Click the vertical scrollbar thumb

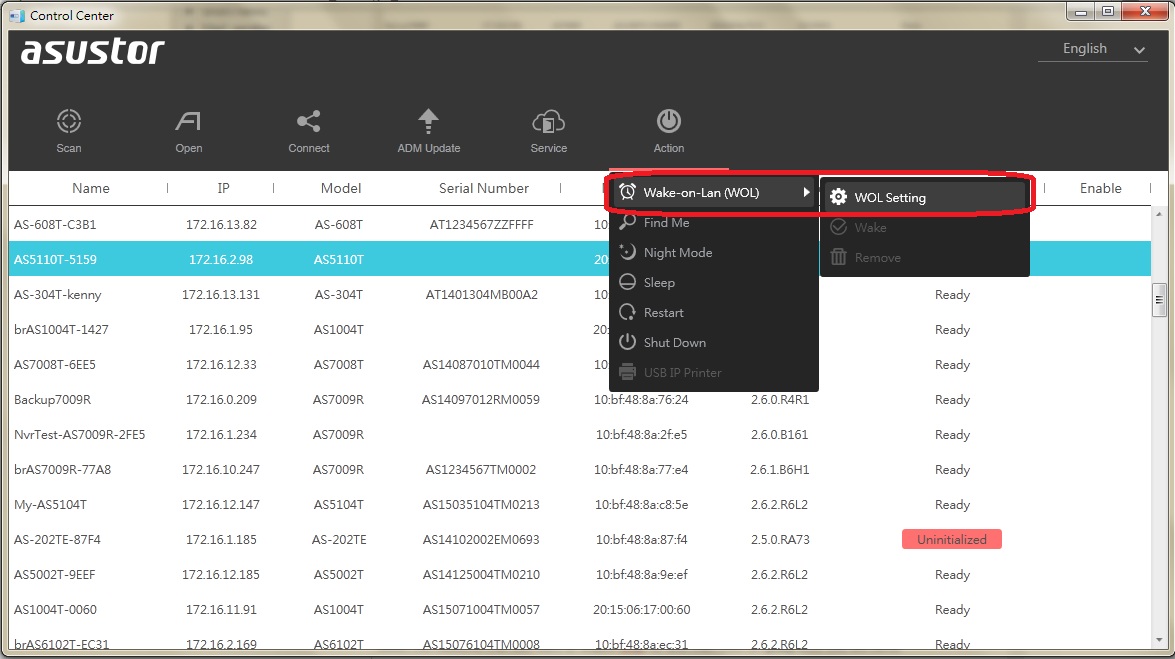point(1159,300)
